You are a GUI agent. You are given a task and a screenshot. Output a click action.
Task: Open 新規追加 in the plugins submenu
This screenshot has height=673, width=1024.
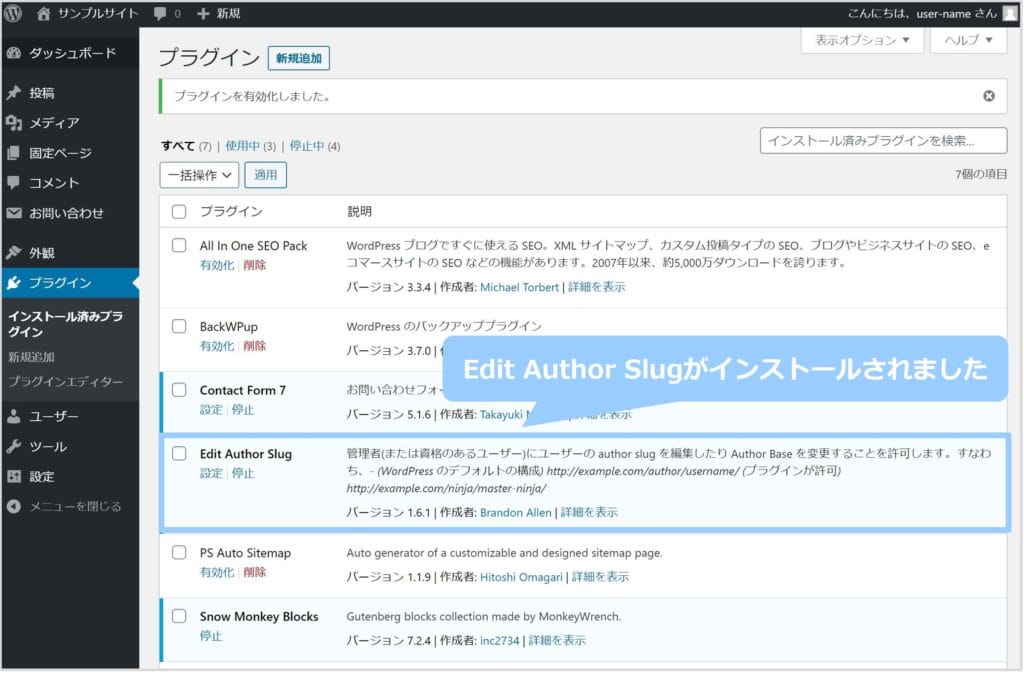[x=31, y=357]
